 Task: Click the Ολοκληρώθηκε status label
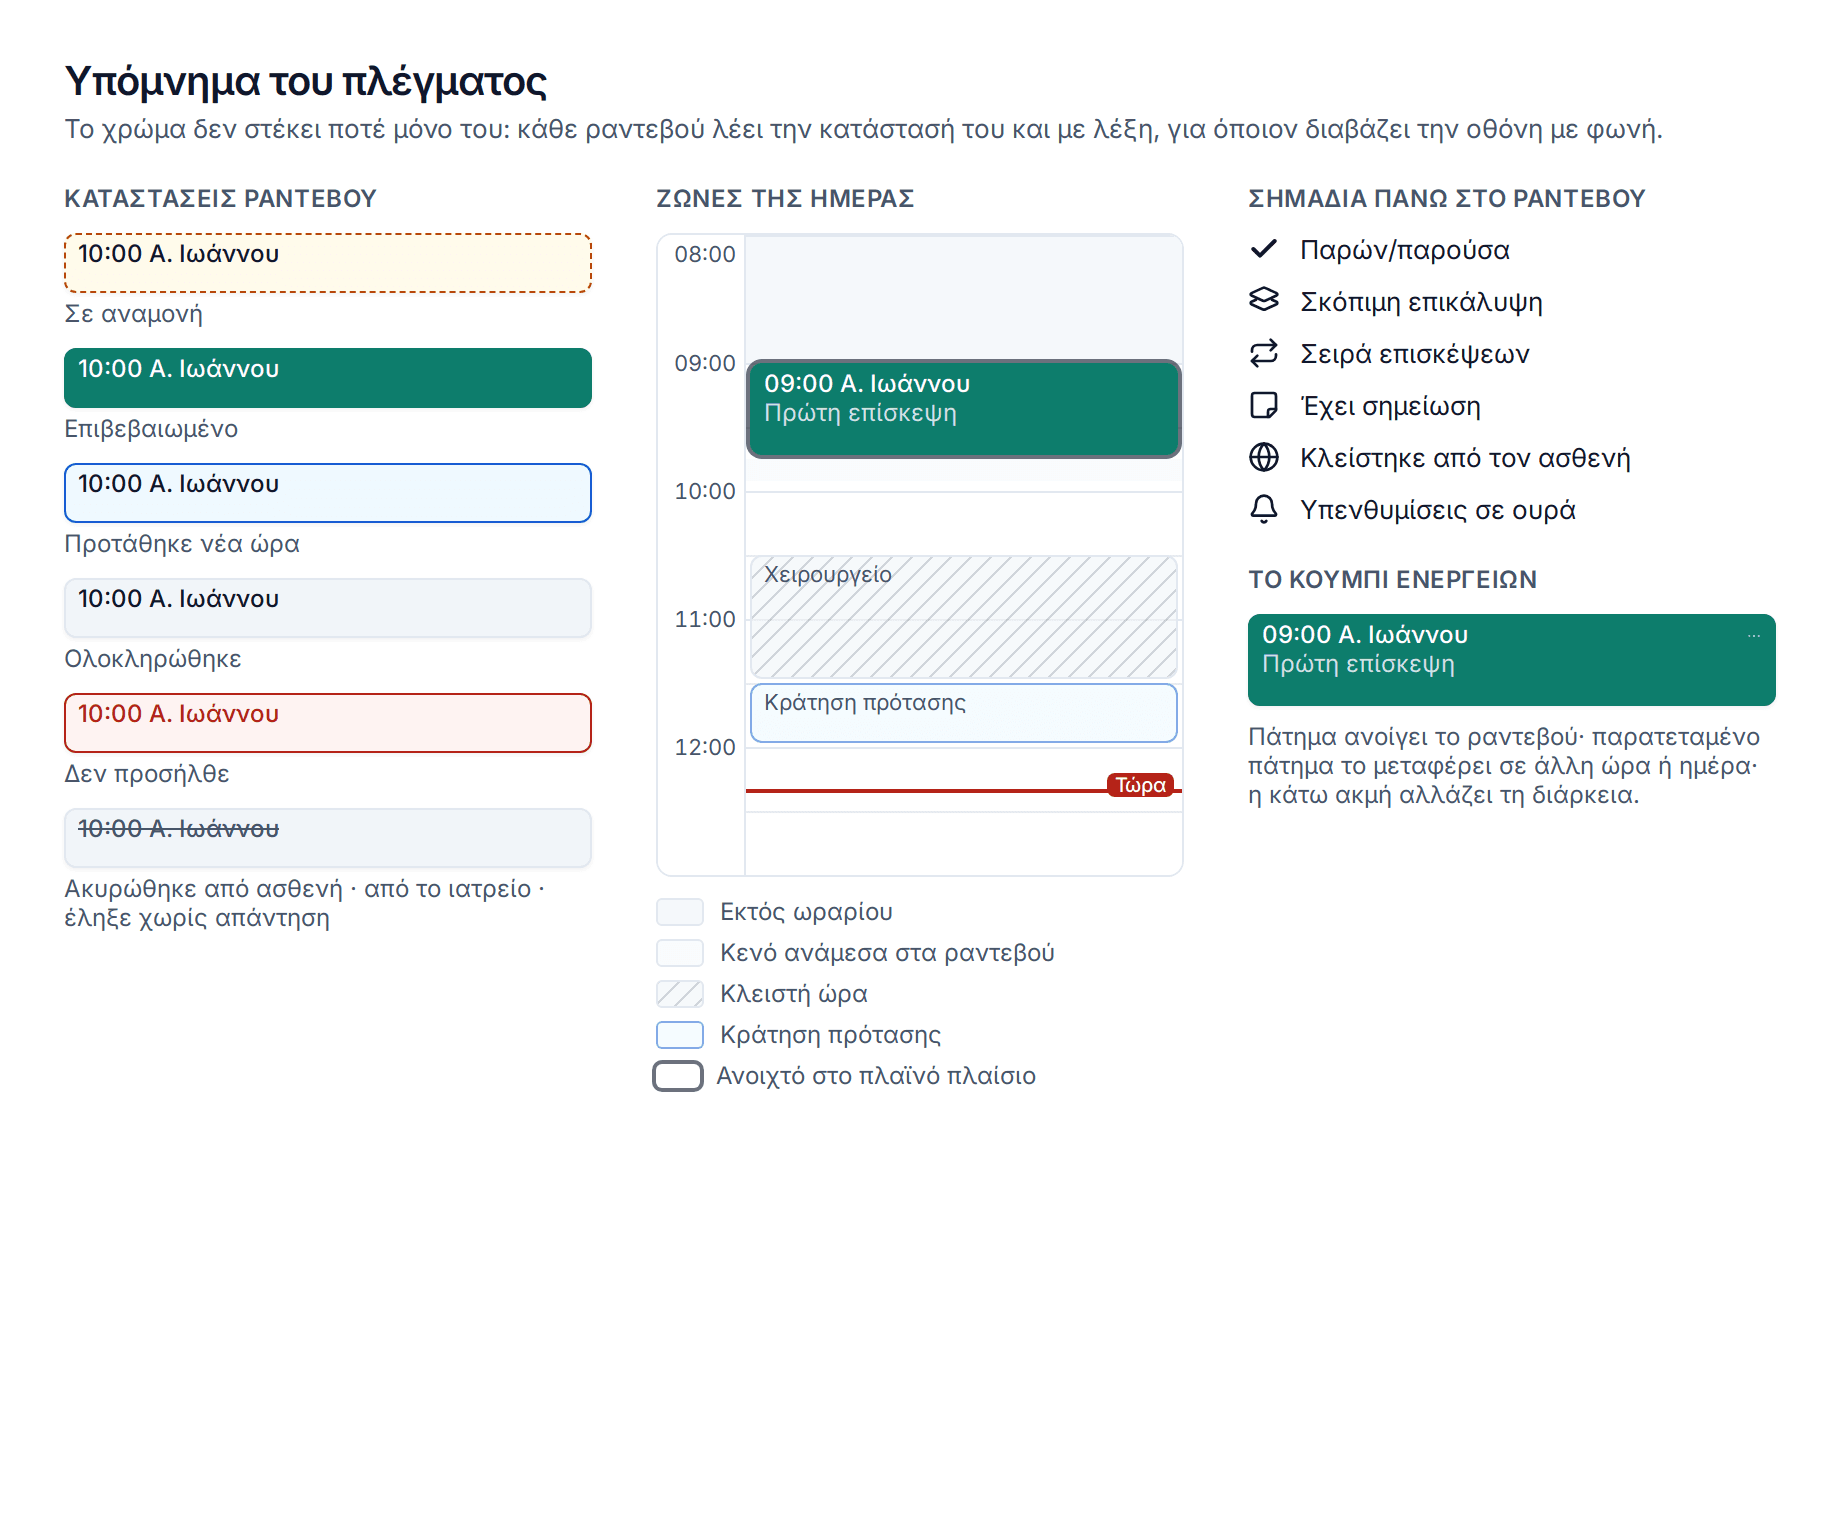tap(153, 659)
